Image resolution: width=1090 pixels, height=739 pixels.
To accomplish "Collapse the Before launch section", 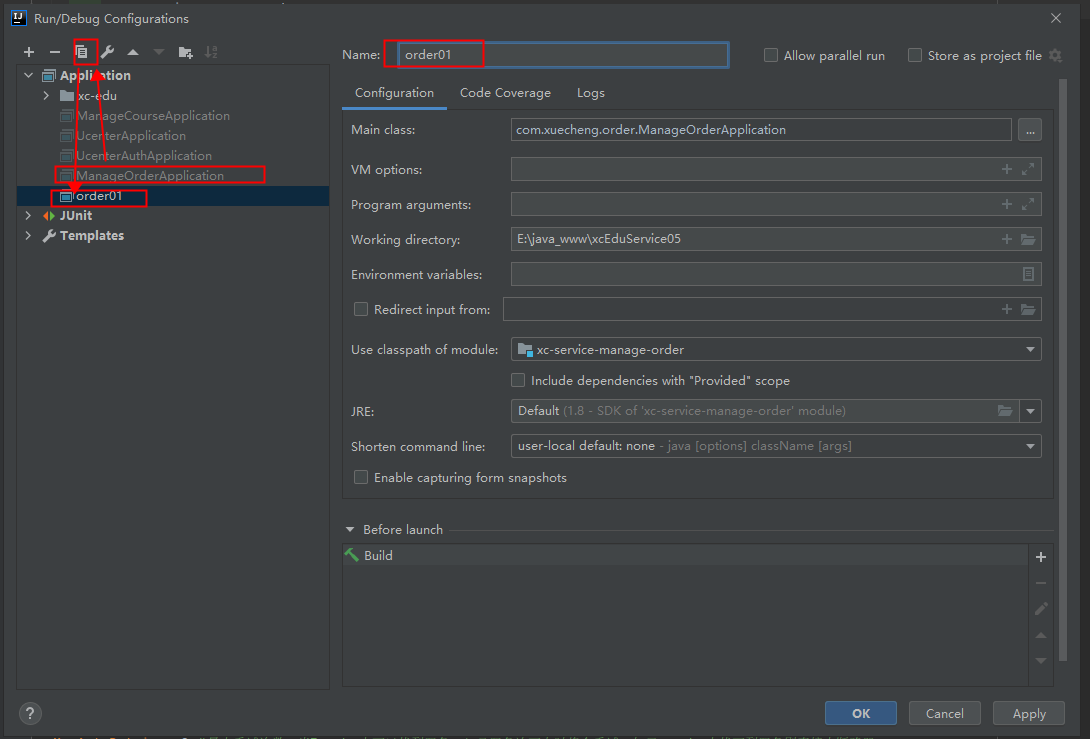I will click(x=350, y=530).
